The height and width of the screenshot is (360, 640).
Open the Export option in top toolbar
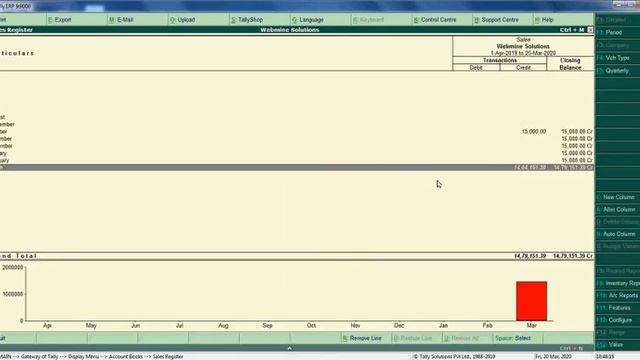click(60, 20)
